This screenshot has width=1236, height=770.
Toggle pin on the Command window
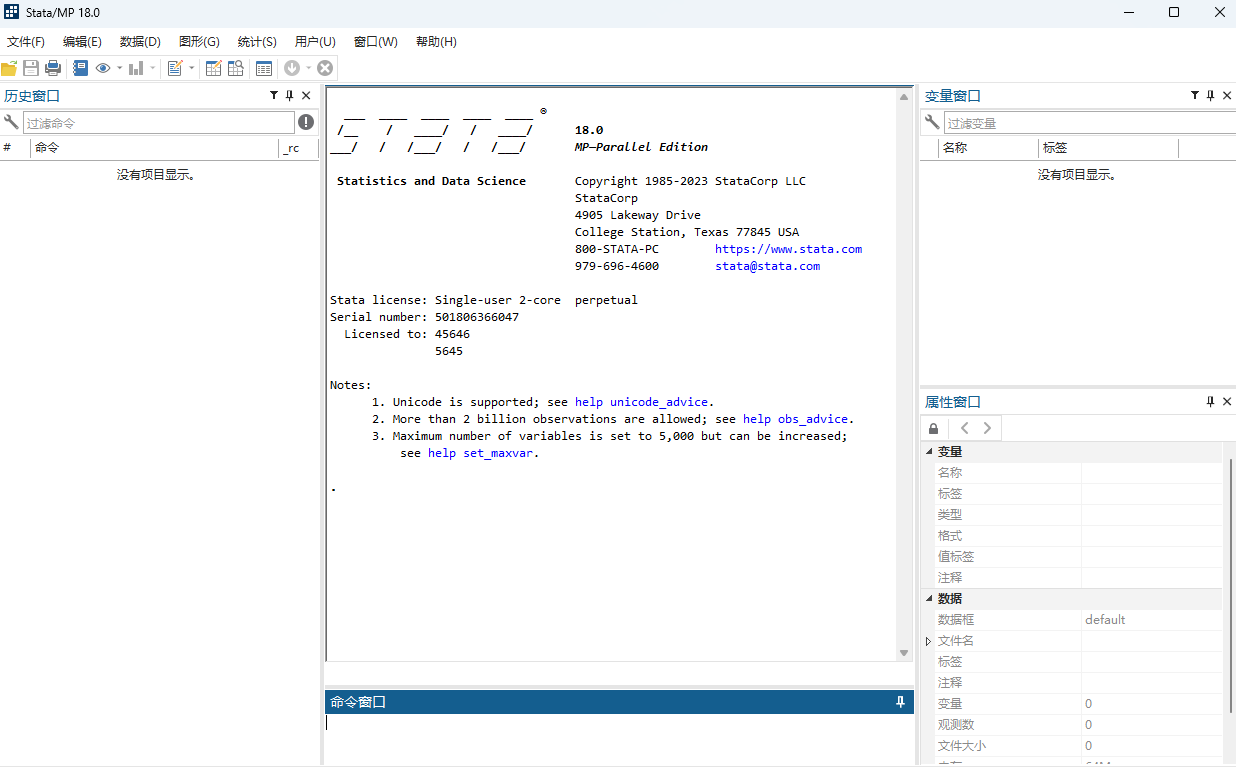coord(900,702)
